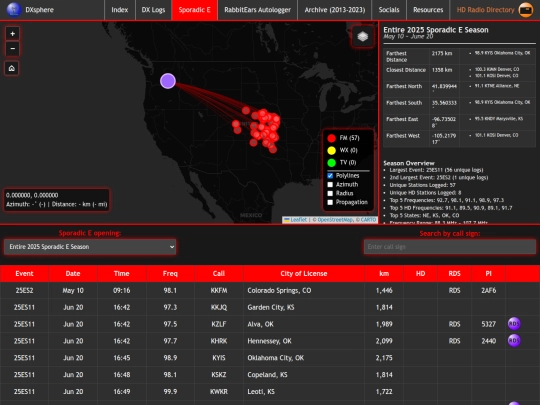Click the KZLF call sign cell
The image size is (540, 405).
click(219, 324)
